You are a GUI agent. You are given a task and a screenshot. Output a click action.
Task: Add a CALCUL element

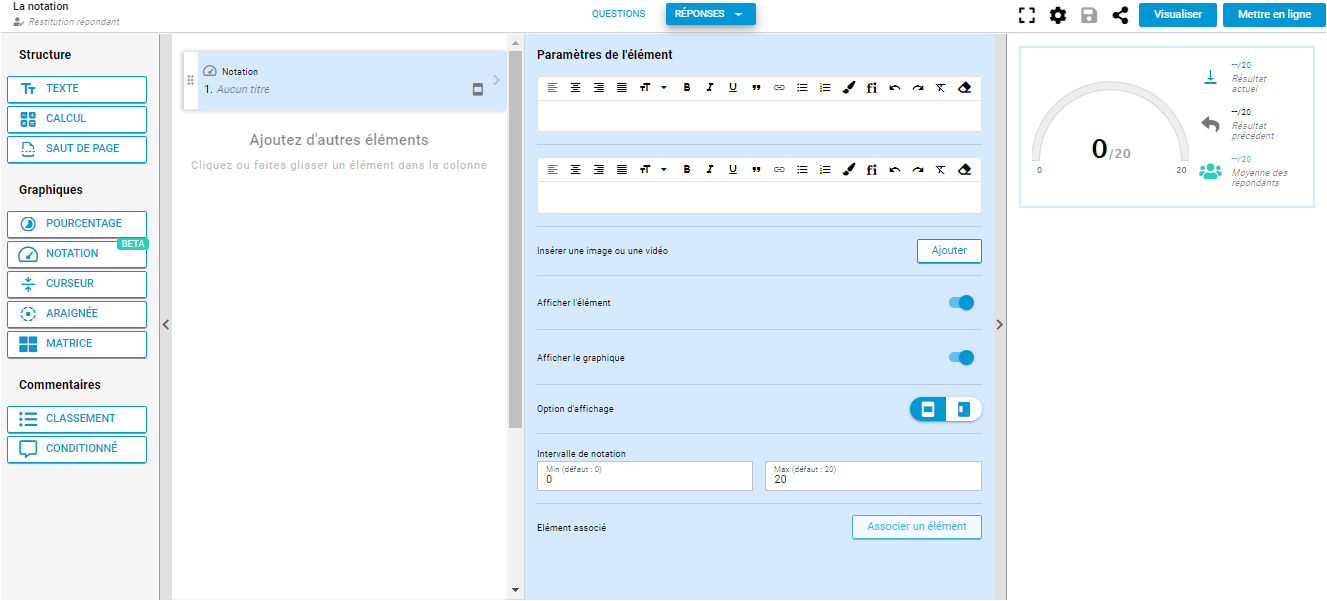point(77,119)
